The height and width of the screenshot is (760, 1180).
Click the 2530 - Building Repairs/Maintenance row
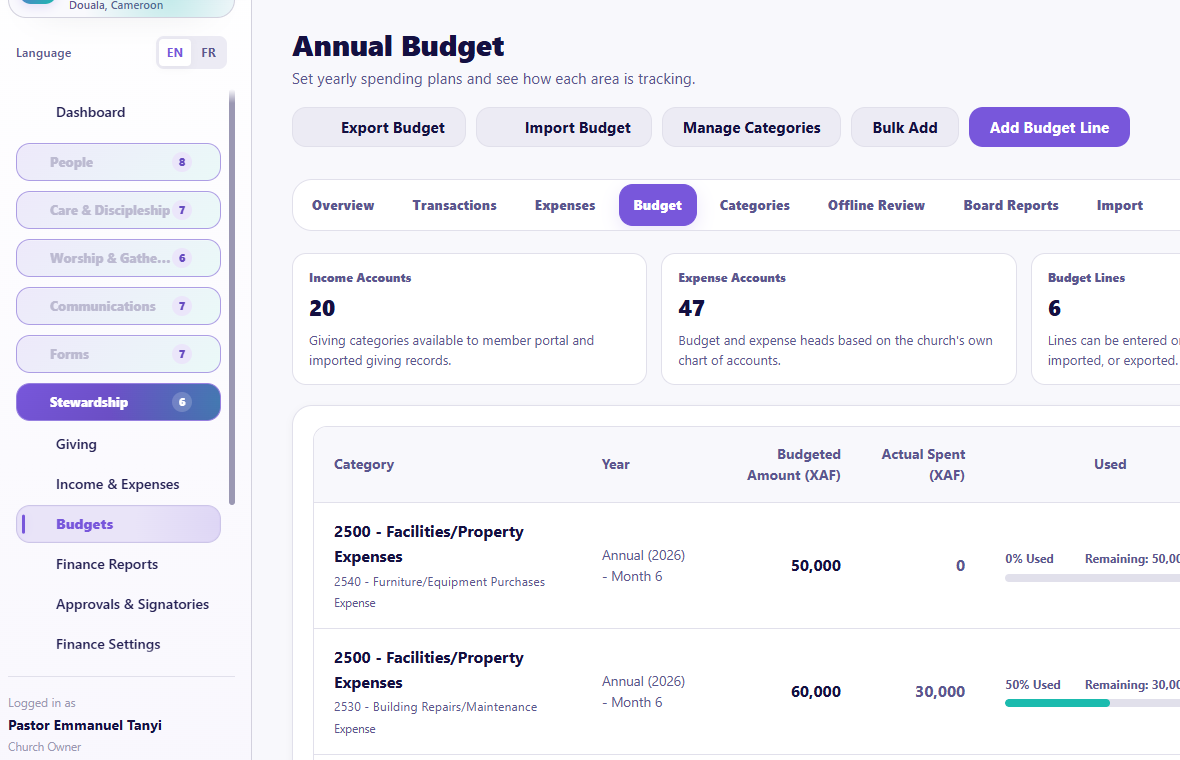[x=747, y=692]
